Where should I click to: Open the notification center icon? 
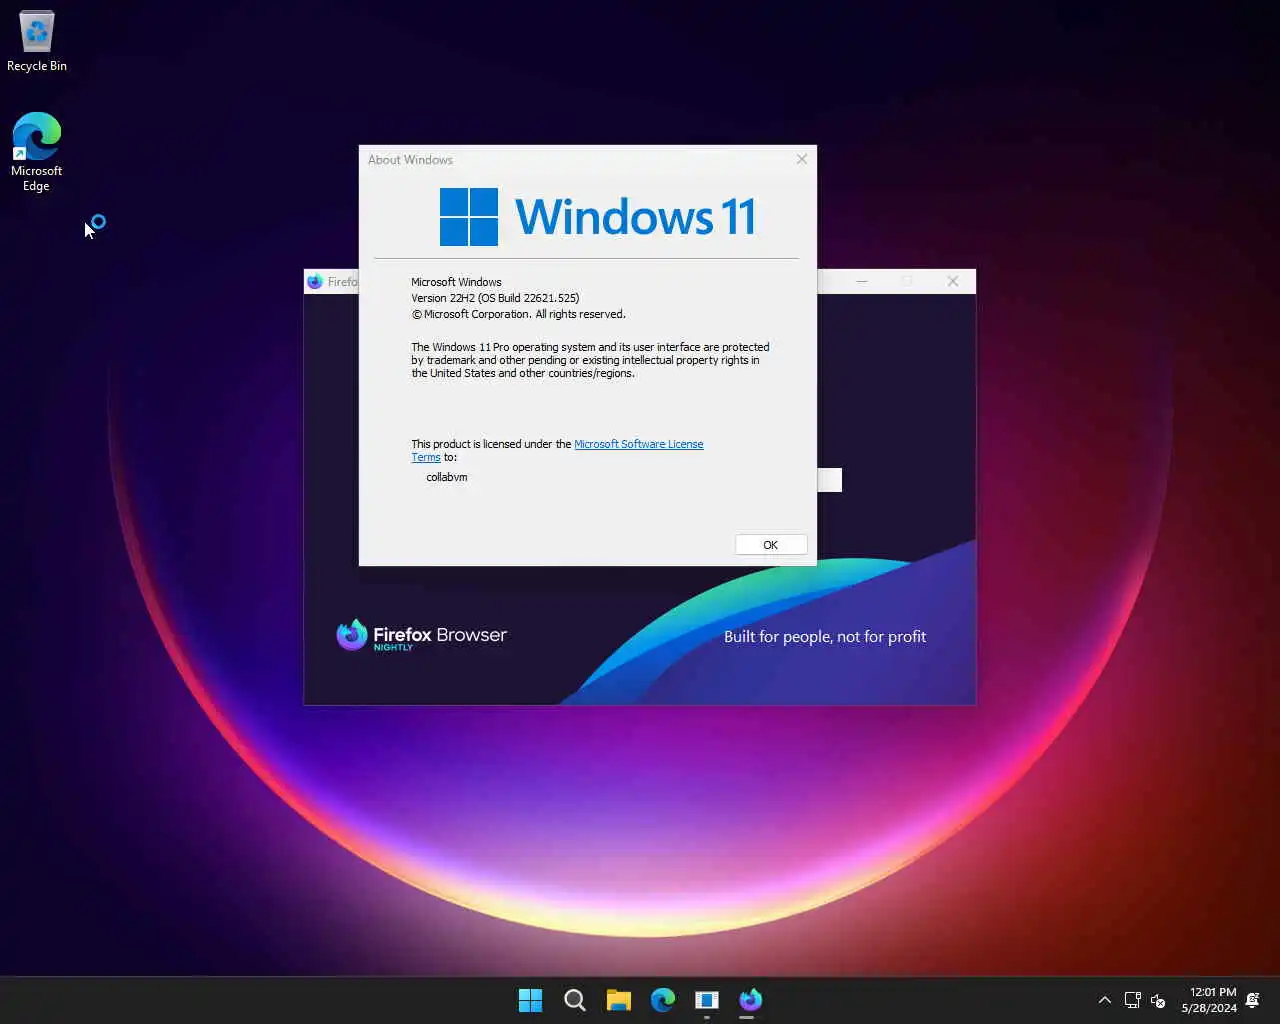(1253, 1000)
